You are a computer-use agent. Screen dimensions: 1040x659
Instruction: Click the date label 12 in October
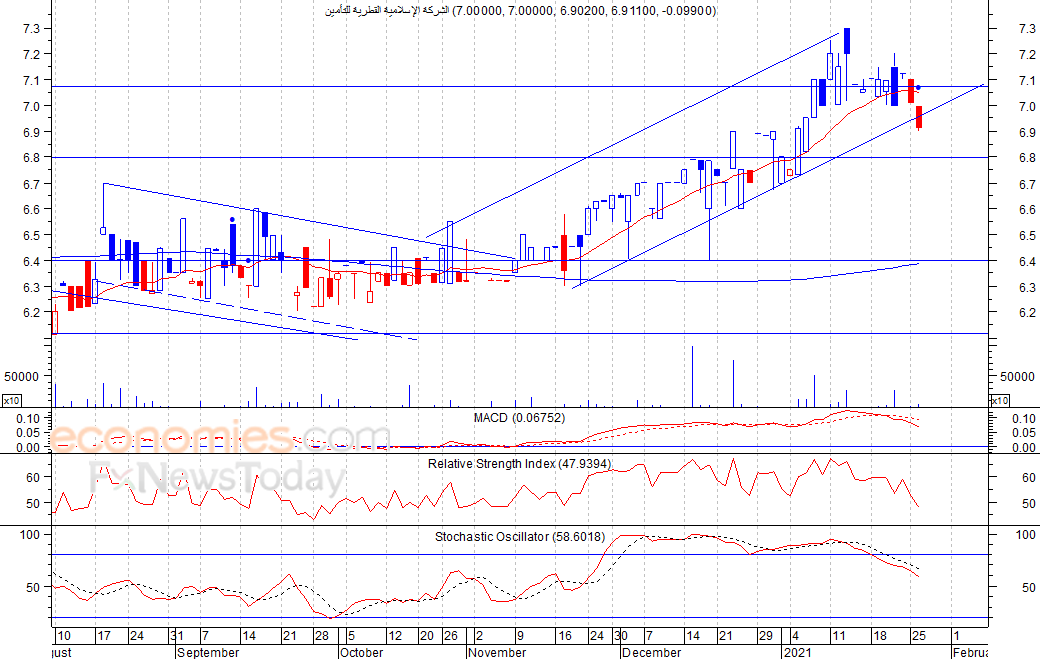pyautogui.click(x=395, y=636)
